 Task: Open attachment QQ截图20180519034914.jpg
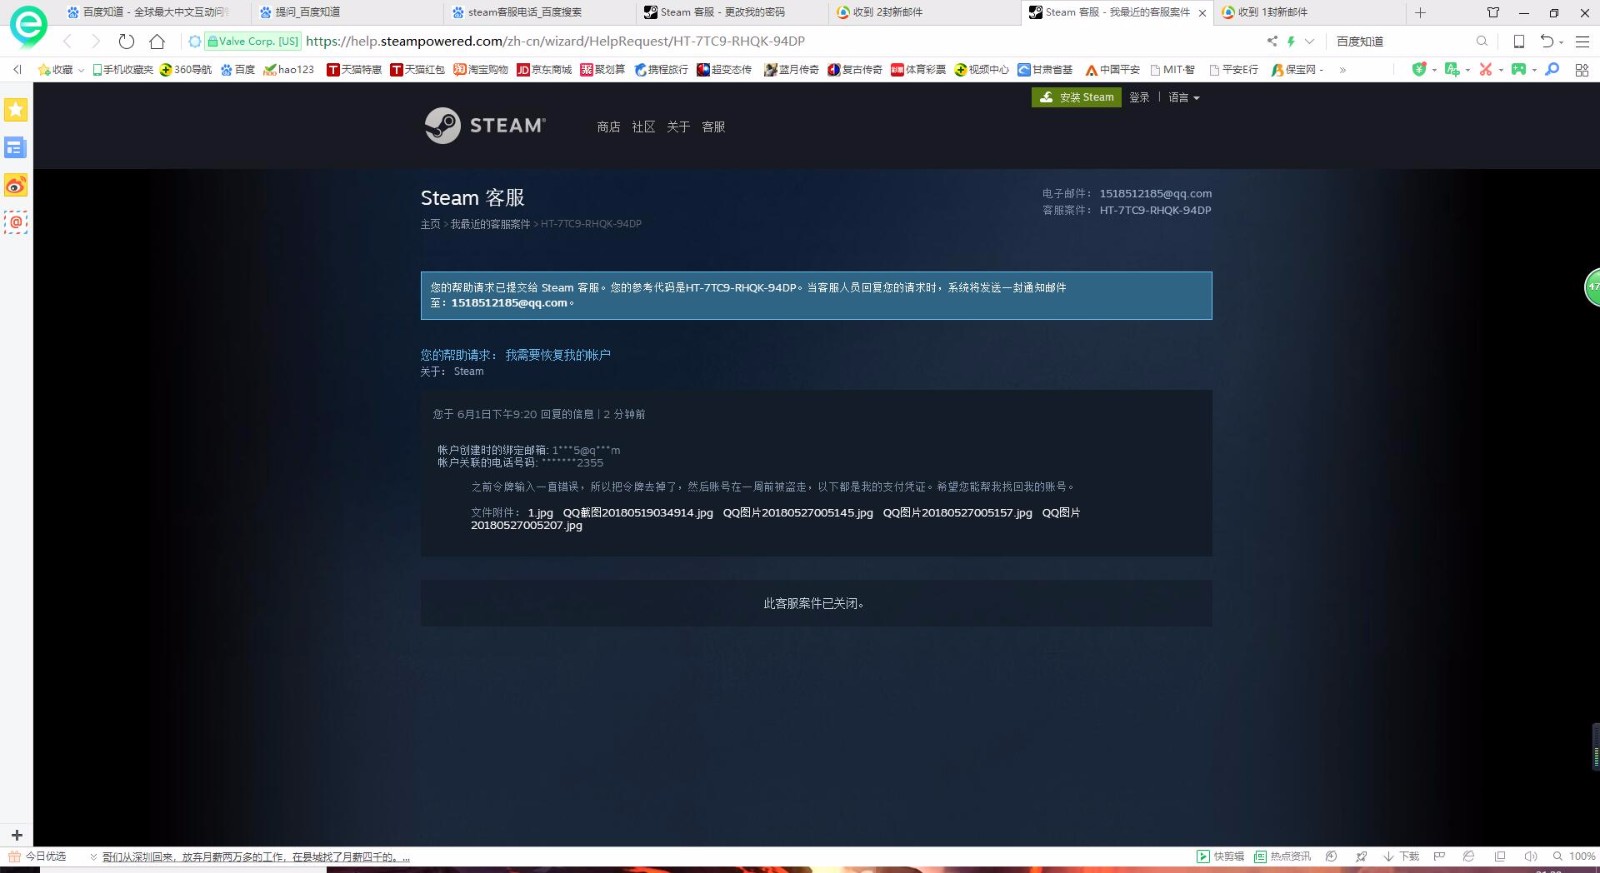tap(638, 513)
